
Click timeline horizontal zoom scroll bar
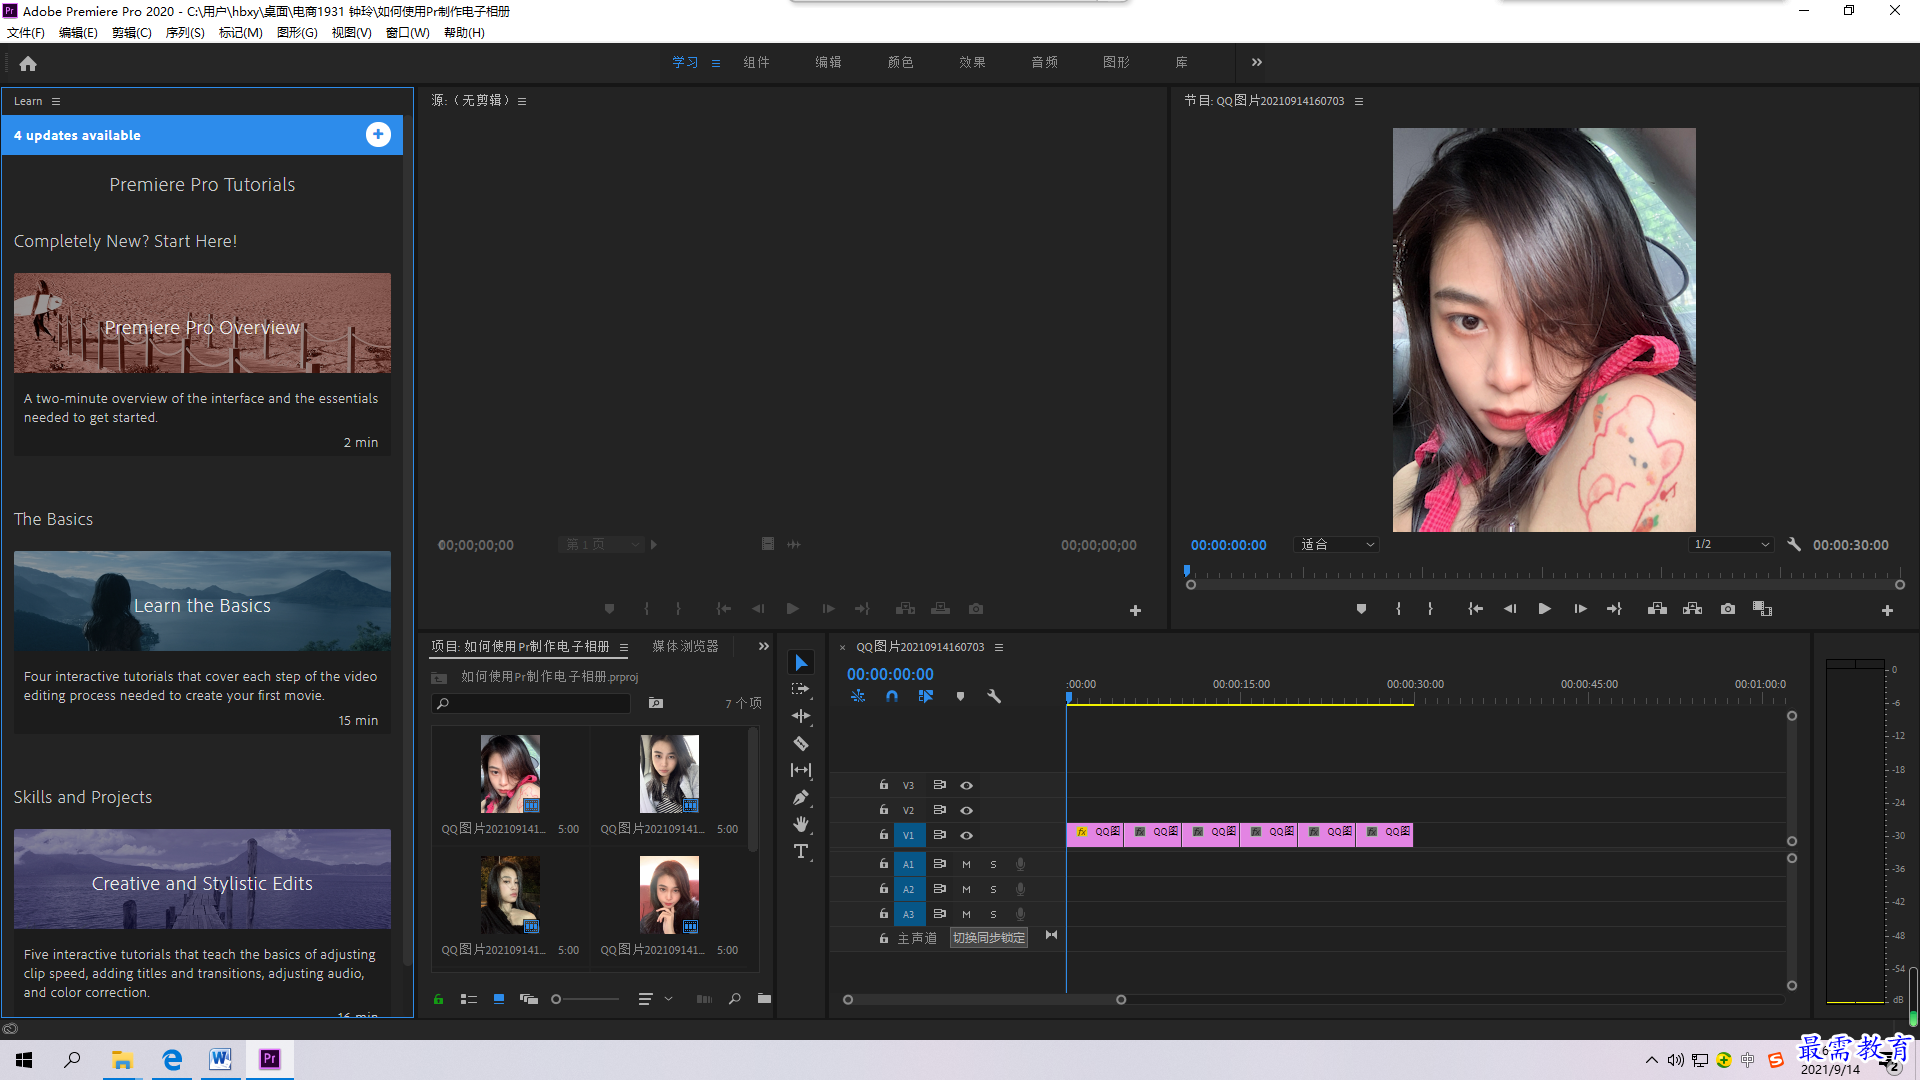(x=984, y=999)
